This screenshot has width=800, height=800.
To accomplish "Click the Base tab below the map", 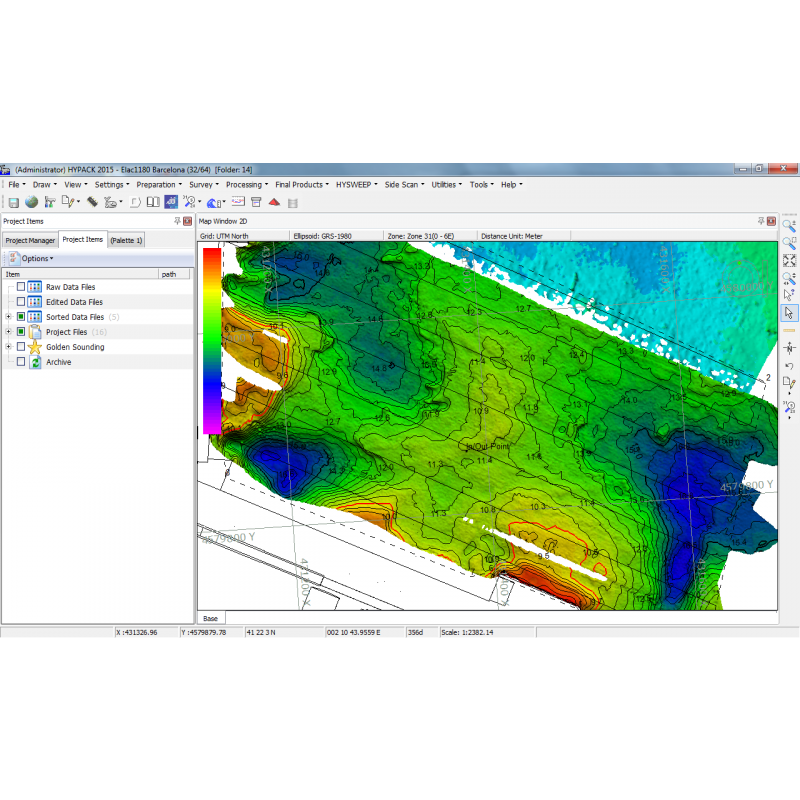I will (x=208, y=618).
